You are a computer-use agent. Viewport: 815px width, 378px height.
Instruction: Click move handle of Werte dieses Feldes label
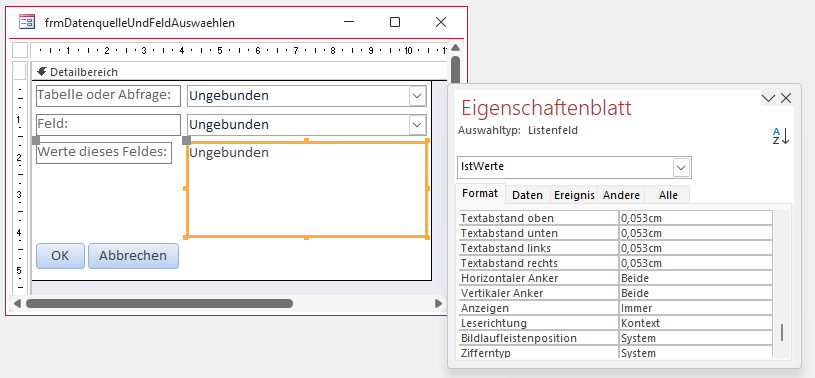(36, 140)
